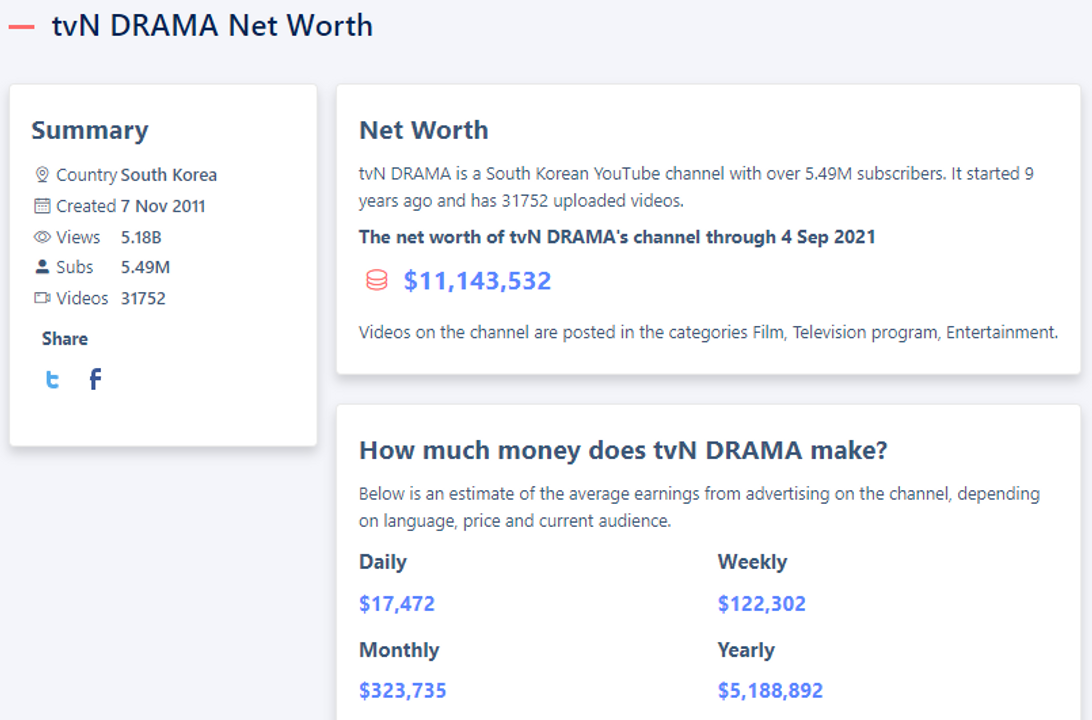Click the eye icon beside Views
1092x720 pixels.
[42, 237]
